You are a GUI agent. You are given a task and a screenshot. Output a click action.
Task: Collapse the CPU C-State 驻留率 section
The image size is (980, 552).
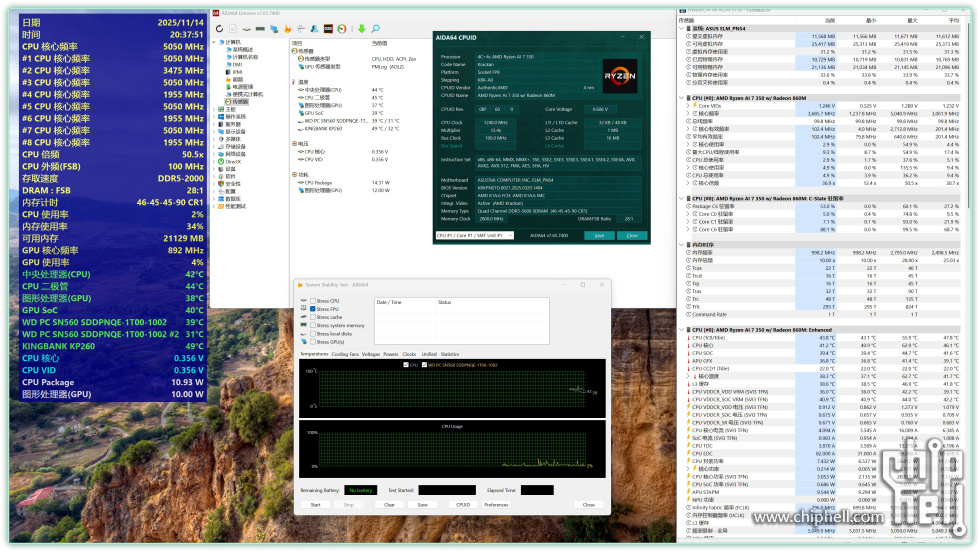683,198
